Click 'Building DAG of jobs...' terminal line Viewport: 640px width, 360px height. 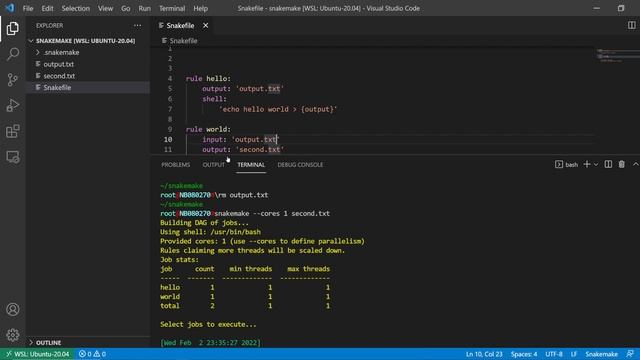(x=204, y=223)
